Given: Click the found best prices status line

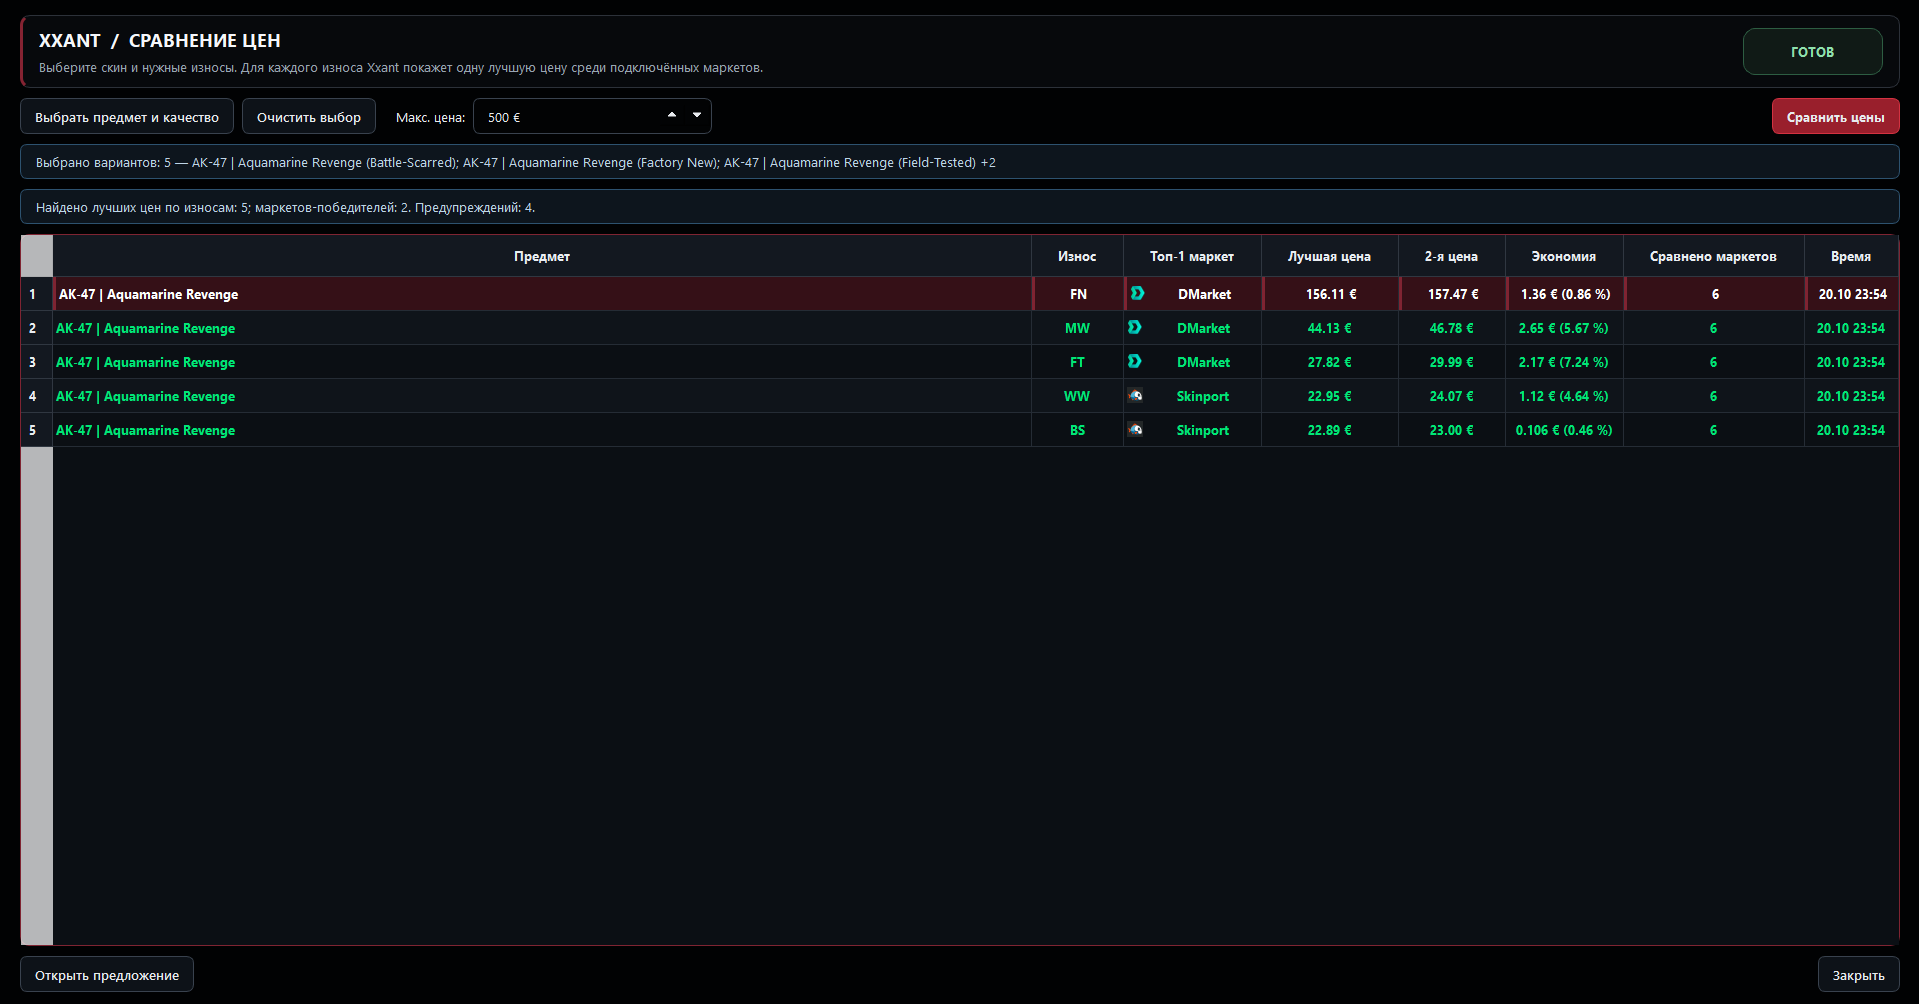Looking at the screenshot, I should [959, 207].
